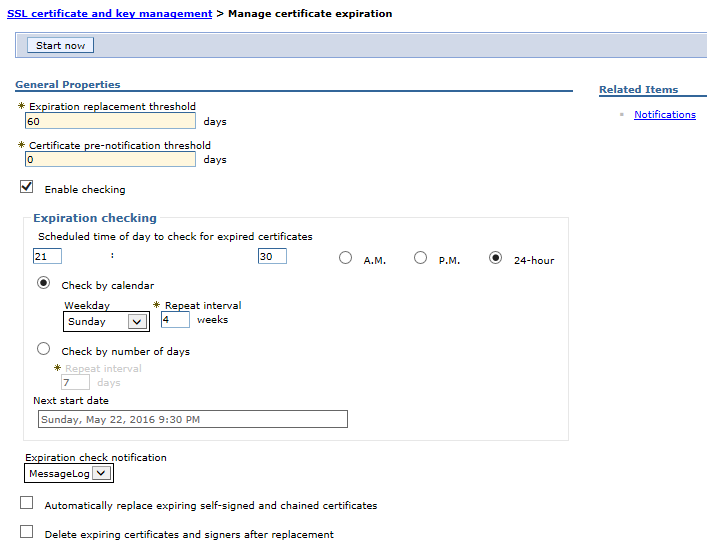The image size is (707, 547).
Task: Click the Start now button
Action: 60,45
